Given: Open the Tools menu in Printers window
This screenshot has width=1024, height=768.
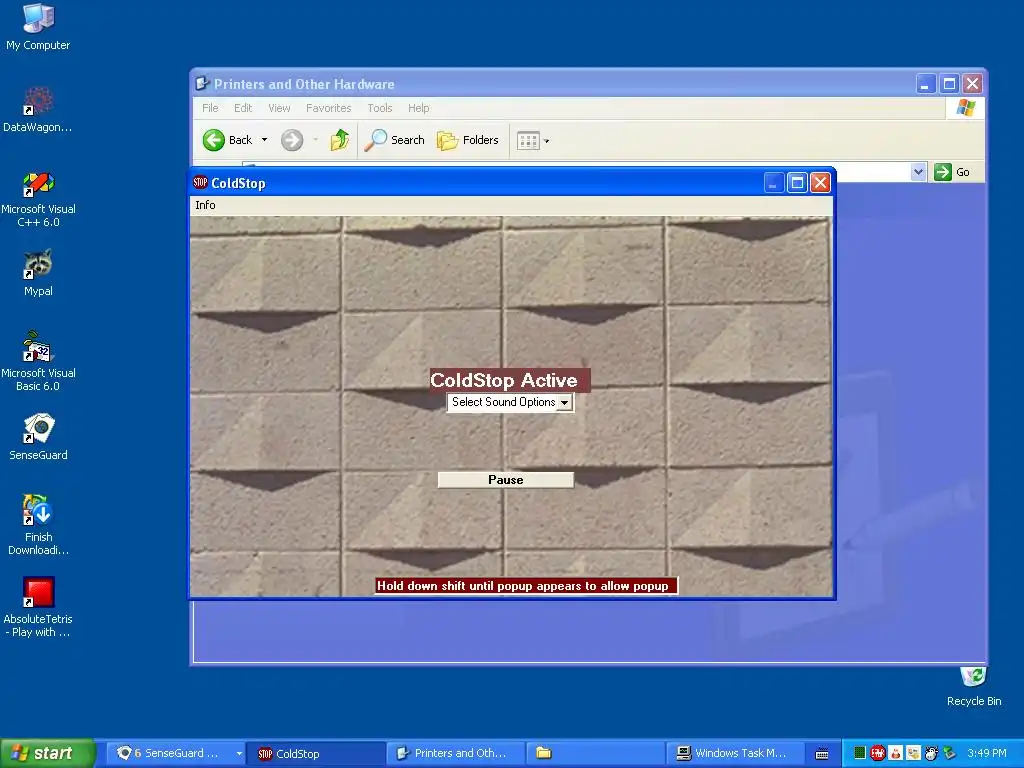Looking at the screenshot, I should (x=379, y=108).
